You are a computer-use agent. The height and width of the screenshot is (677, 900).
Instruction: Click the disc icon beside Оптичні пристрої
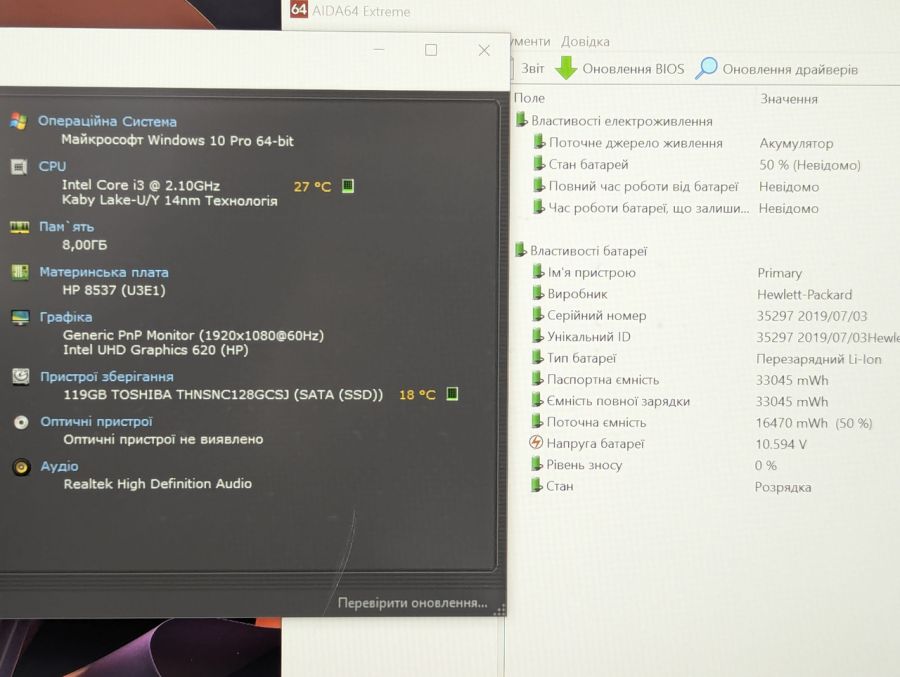tap(21, 422)
